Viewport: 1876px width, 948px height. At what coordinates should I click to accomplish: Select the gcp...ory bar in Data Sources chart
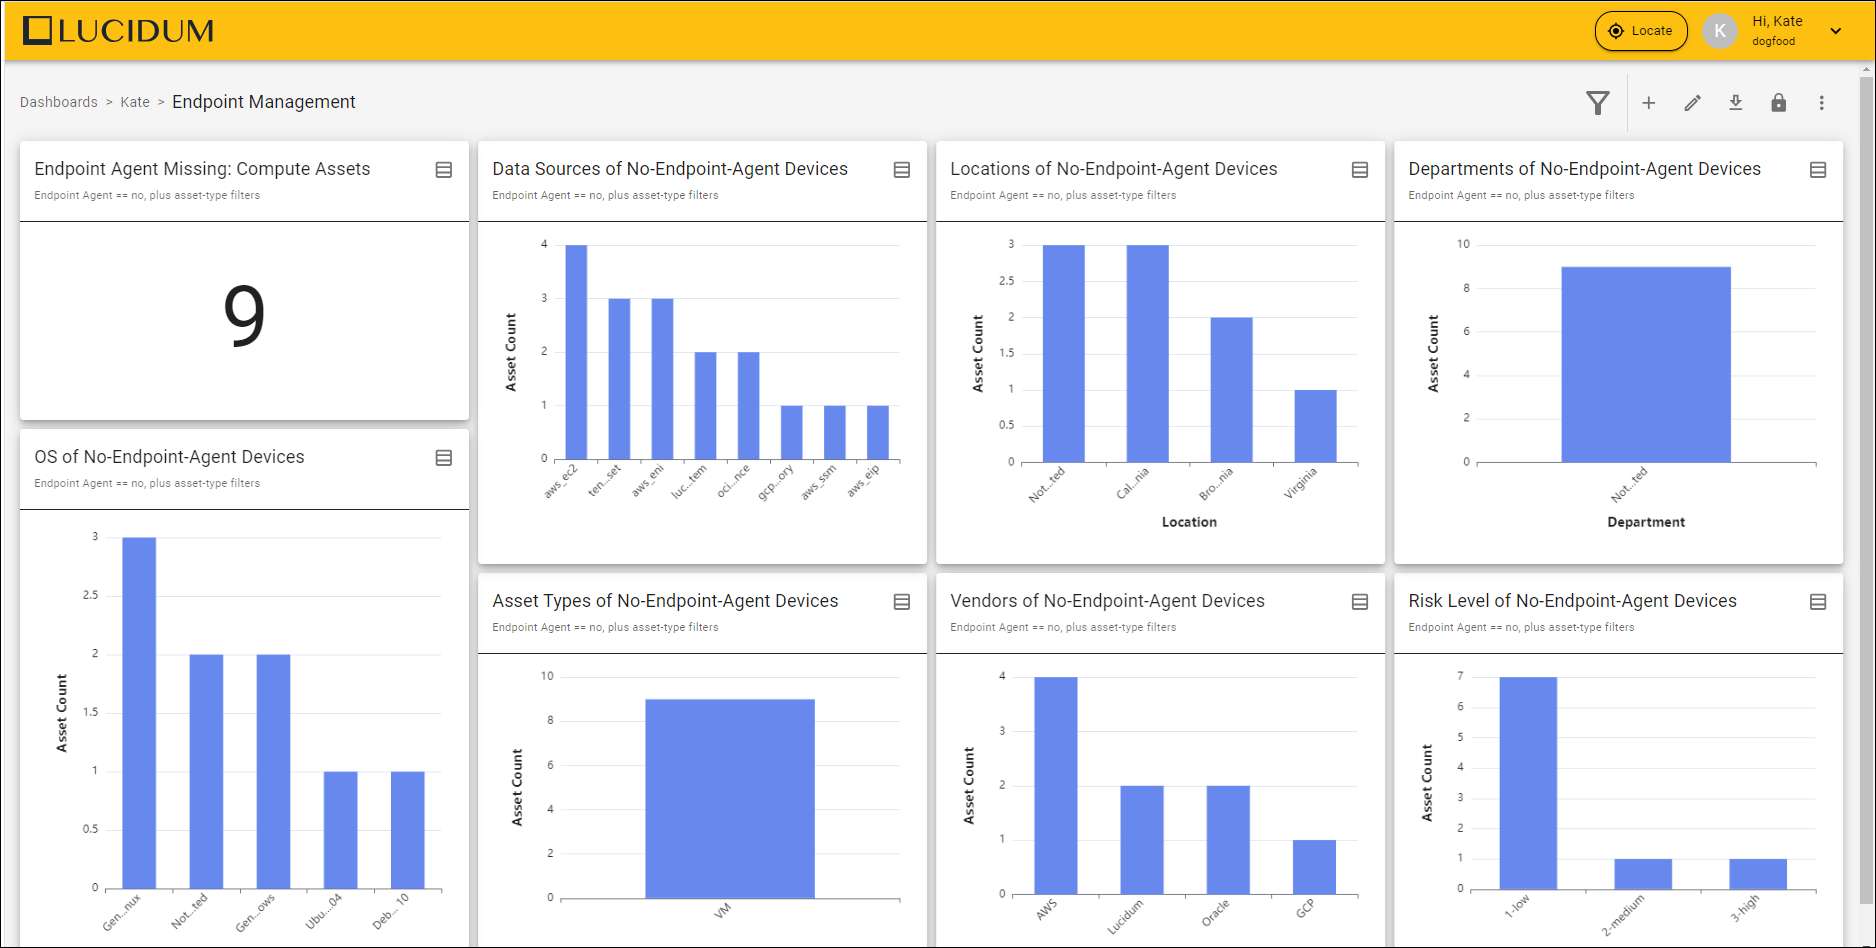791,433
